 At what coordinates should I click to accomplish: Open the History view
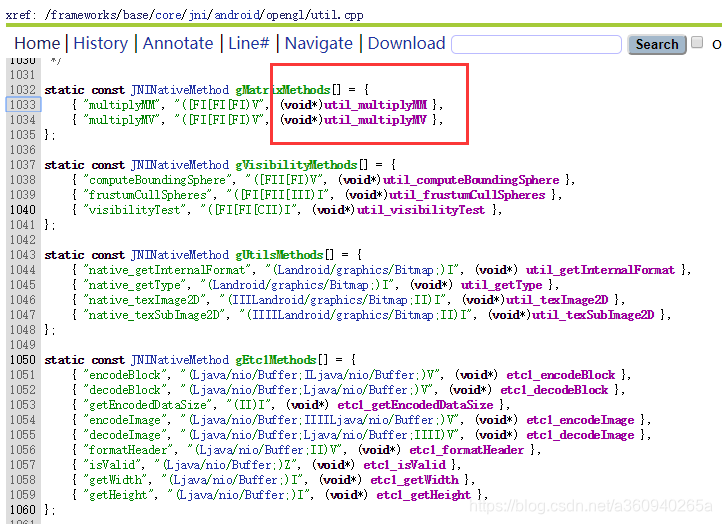tap(100, 43)
